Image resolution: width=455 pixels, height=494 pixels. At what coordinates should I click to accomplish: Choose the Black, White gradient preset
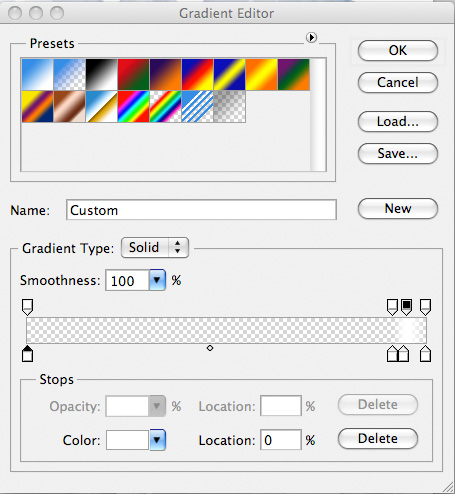pos(101,75)
